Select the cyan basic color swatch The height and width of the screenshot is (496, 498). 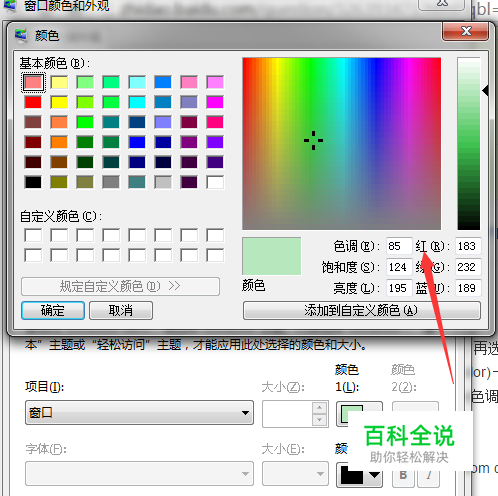pos(137,102)
